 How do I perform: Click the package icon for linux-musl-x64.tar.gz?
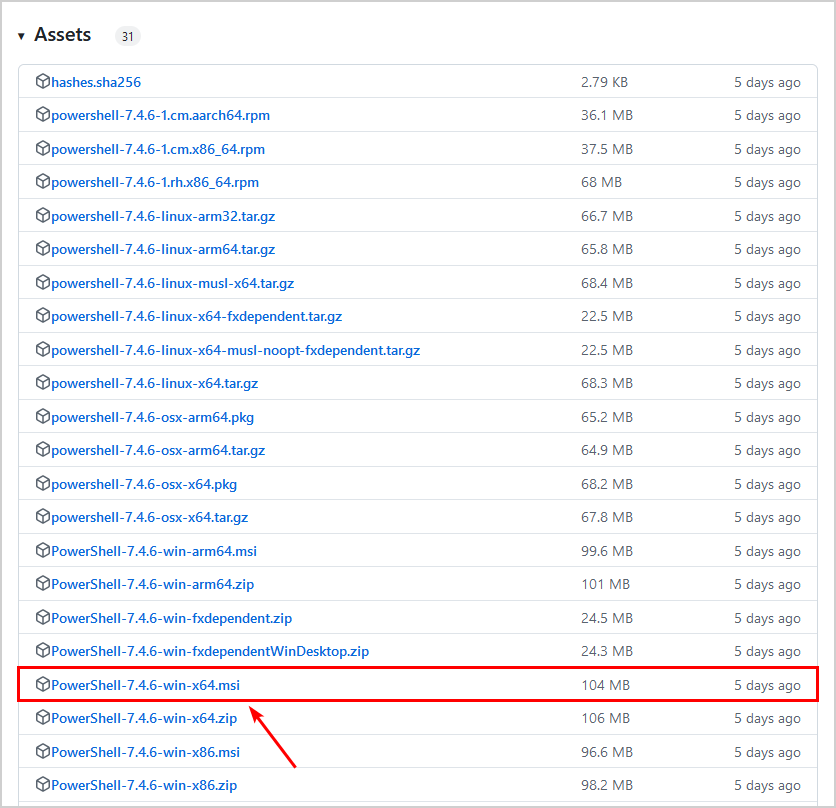[x=43, y=282]
